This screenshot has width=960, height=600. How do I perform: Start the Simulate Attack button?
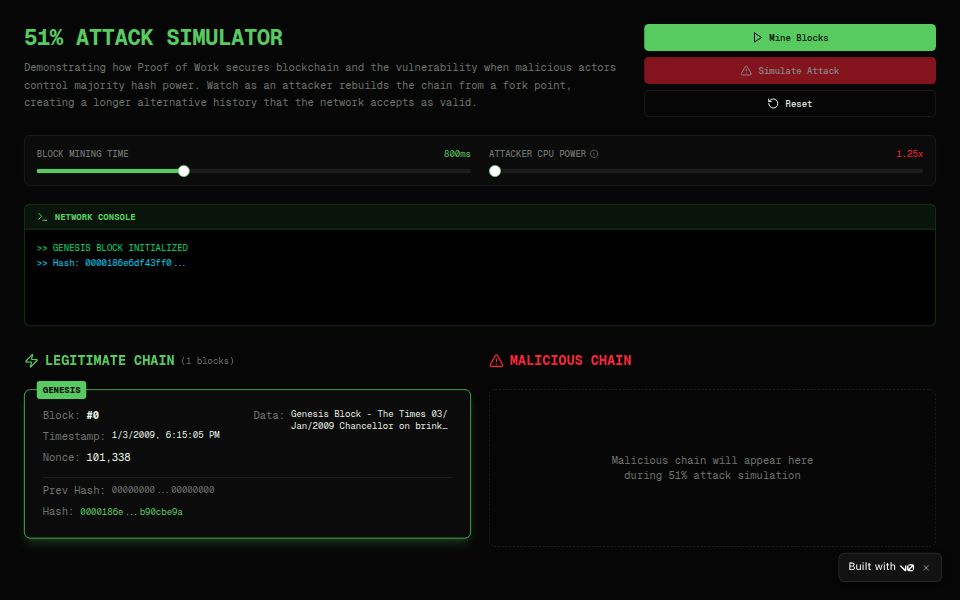tap(789, 70)
